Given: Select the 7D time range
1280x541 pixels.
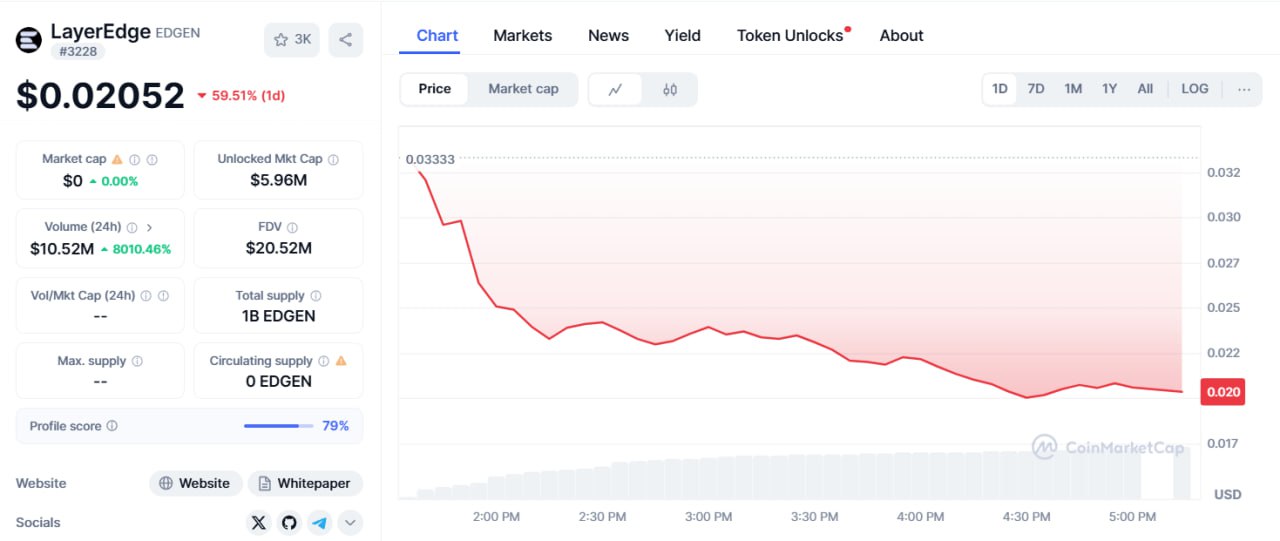Looking at the screenshot, I should pos(1036,89).
